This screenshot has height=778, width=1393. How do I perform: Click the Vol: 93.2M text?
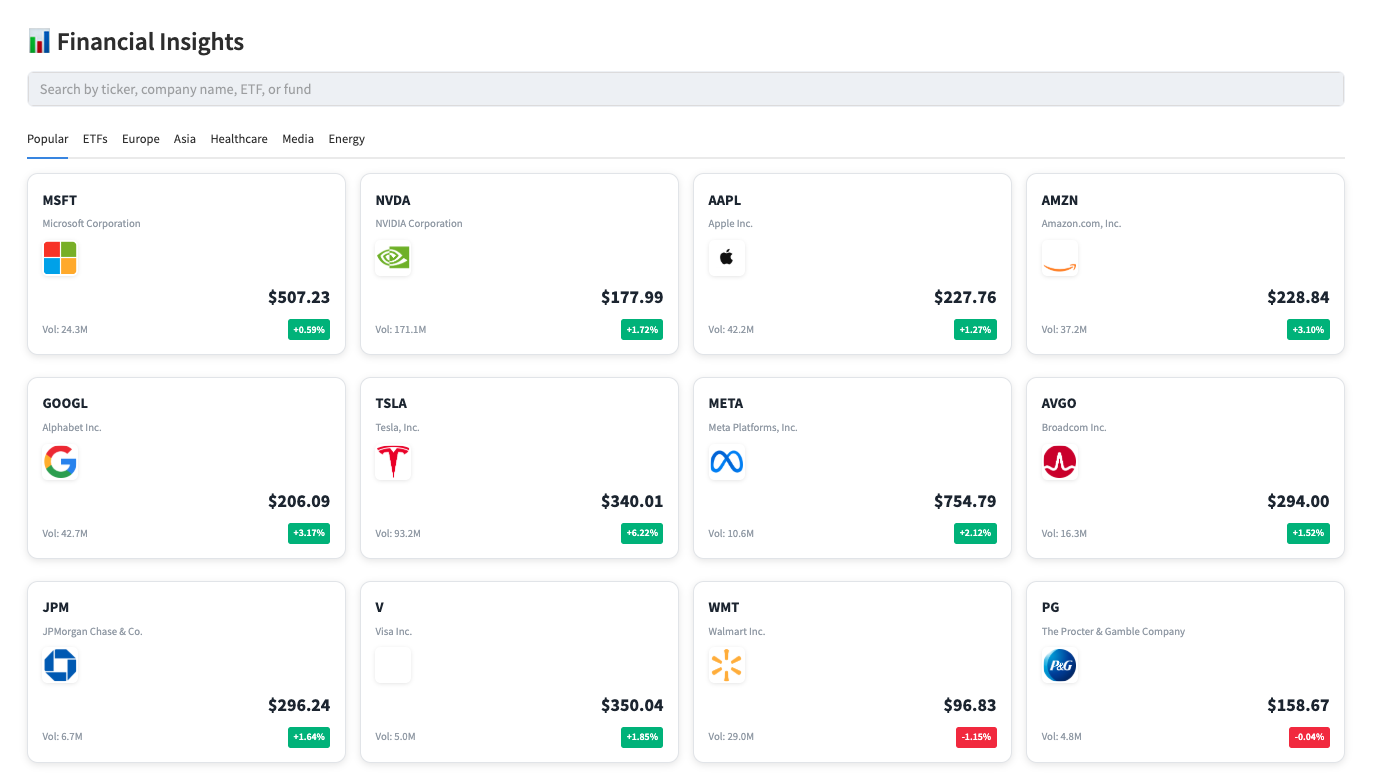click(x=398, y=533)
